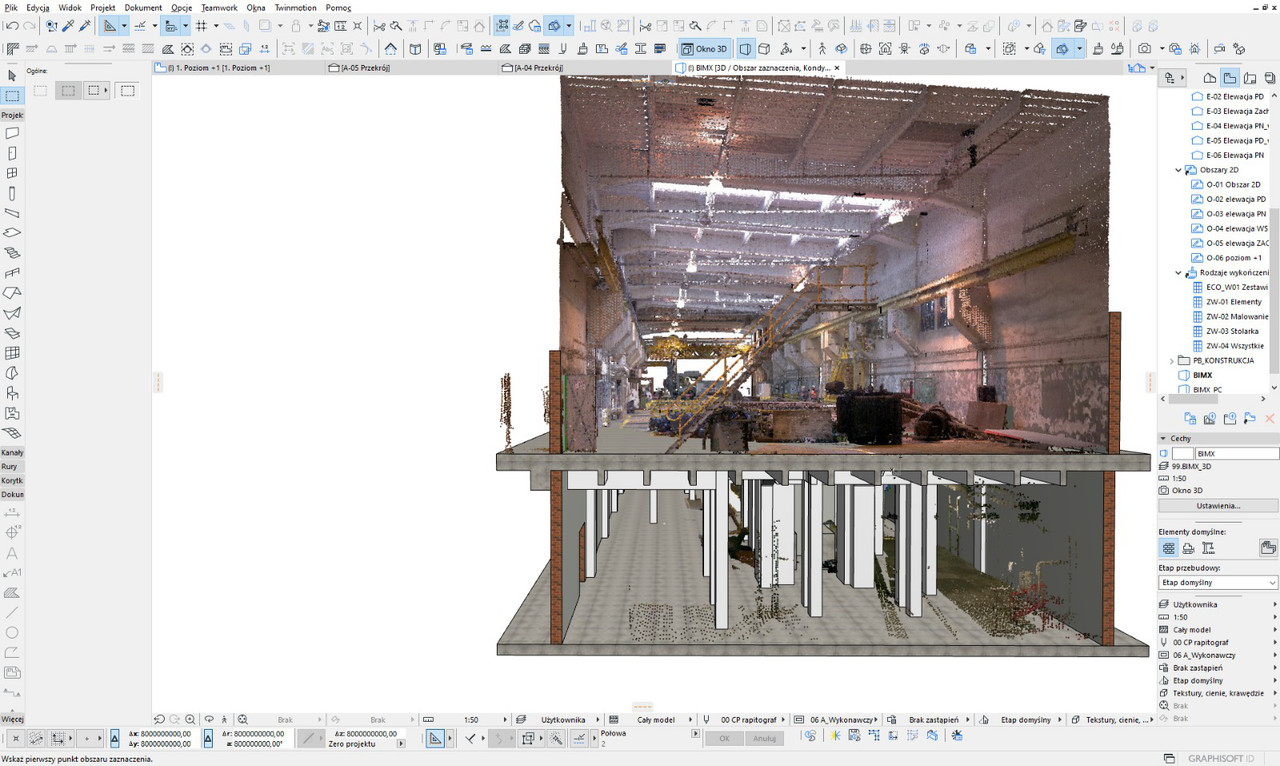
Task: Activate the syringe Inject Parameters icon
Action: pos(84,26)
